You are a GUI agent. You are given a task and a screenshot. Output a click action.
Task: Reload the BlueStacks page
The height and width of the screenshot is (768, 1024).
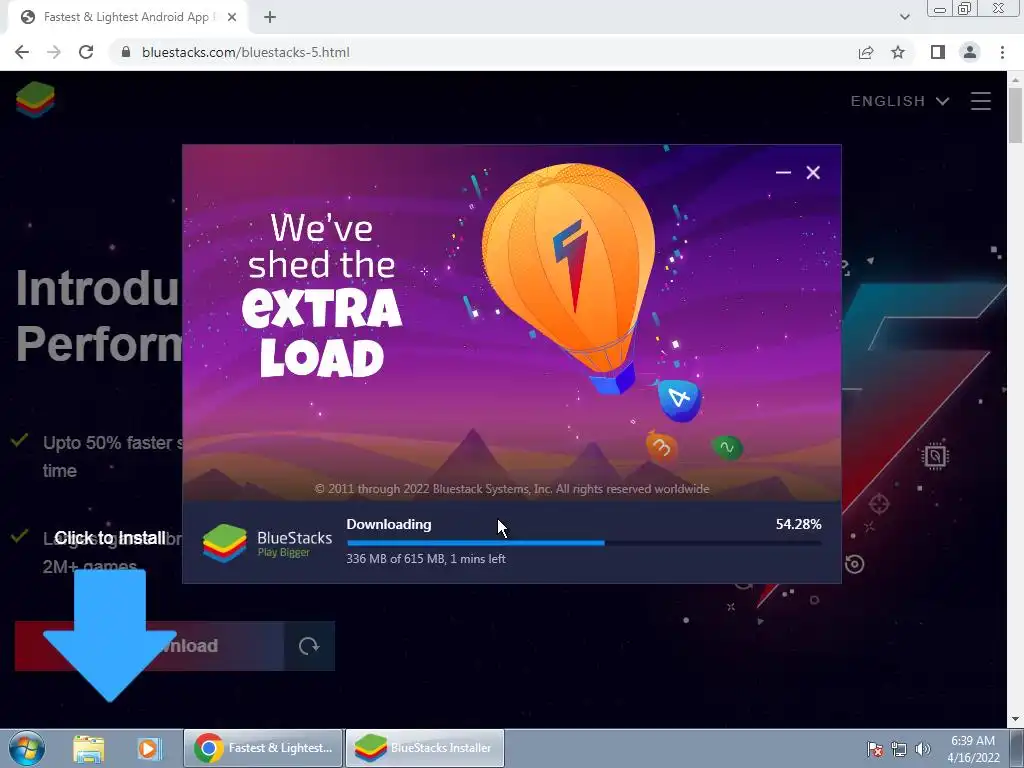[86, 52]
